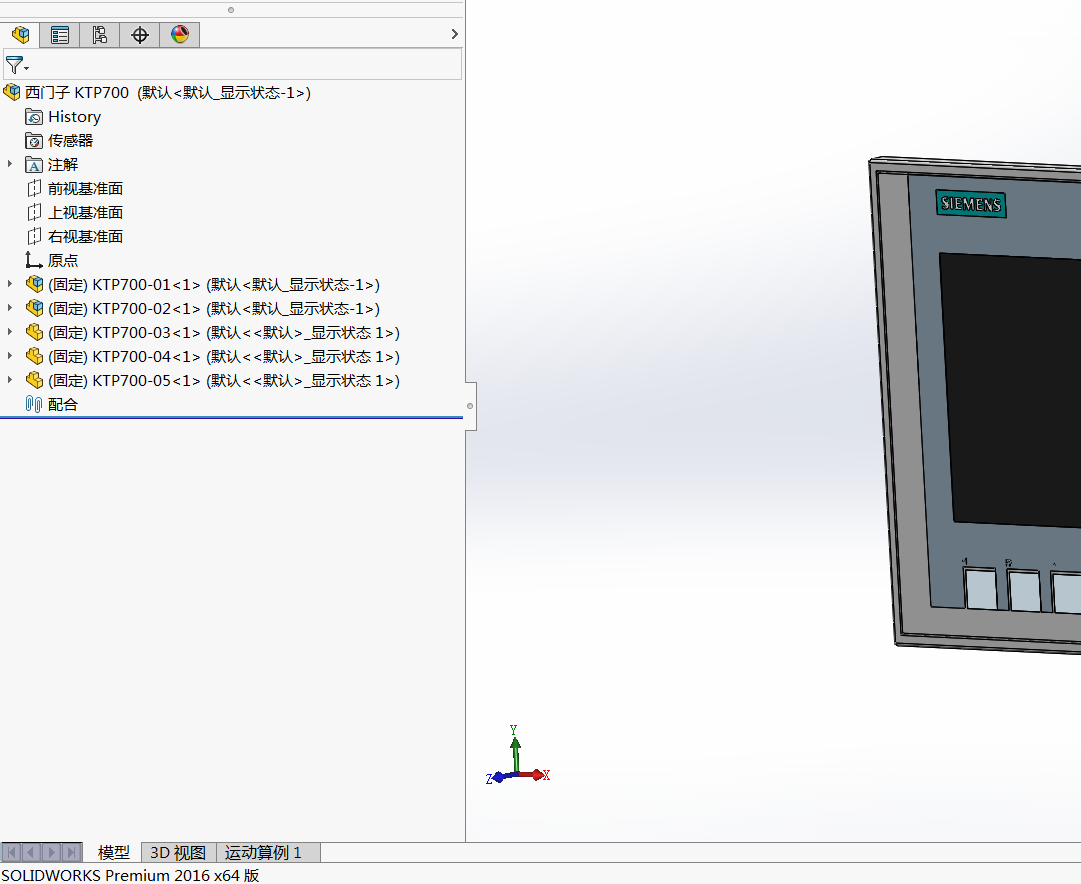
Task: Open the DisplayManager tab
Action: tap(180, 34)
